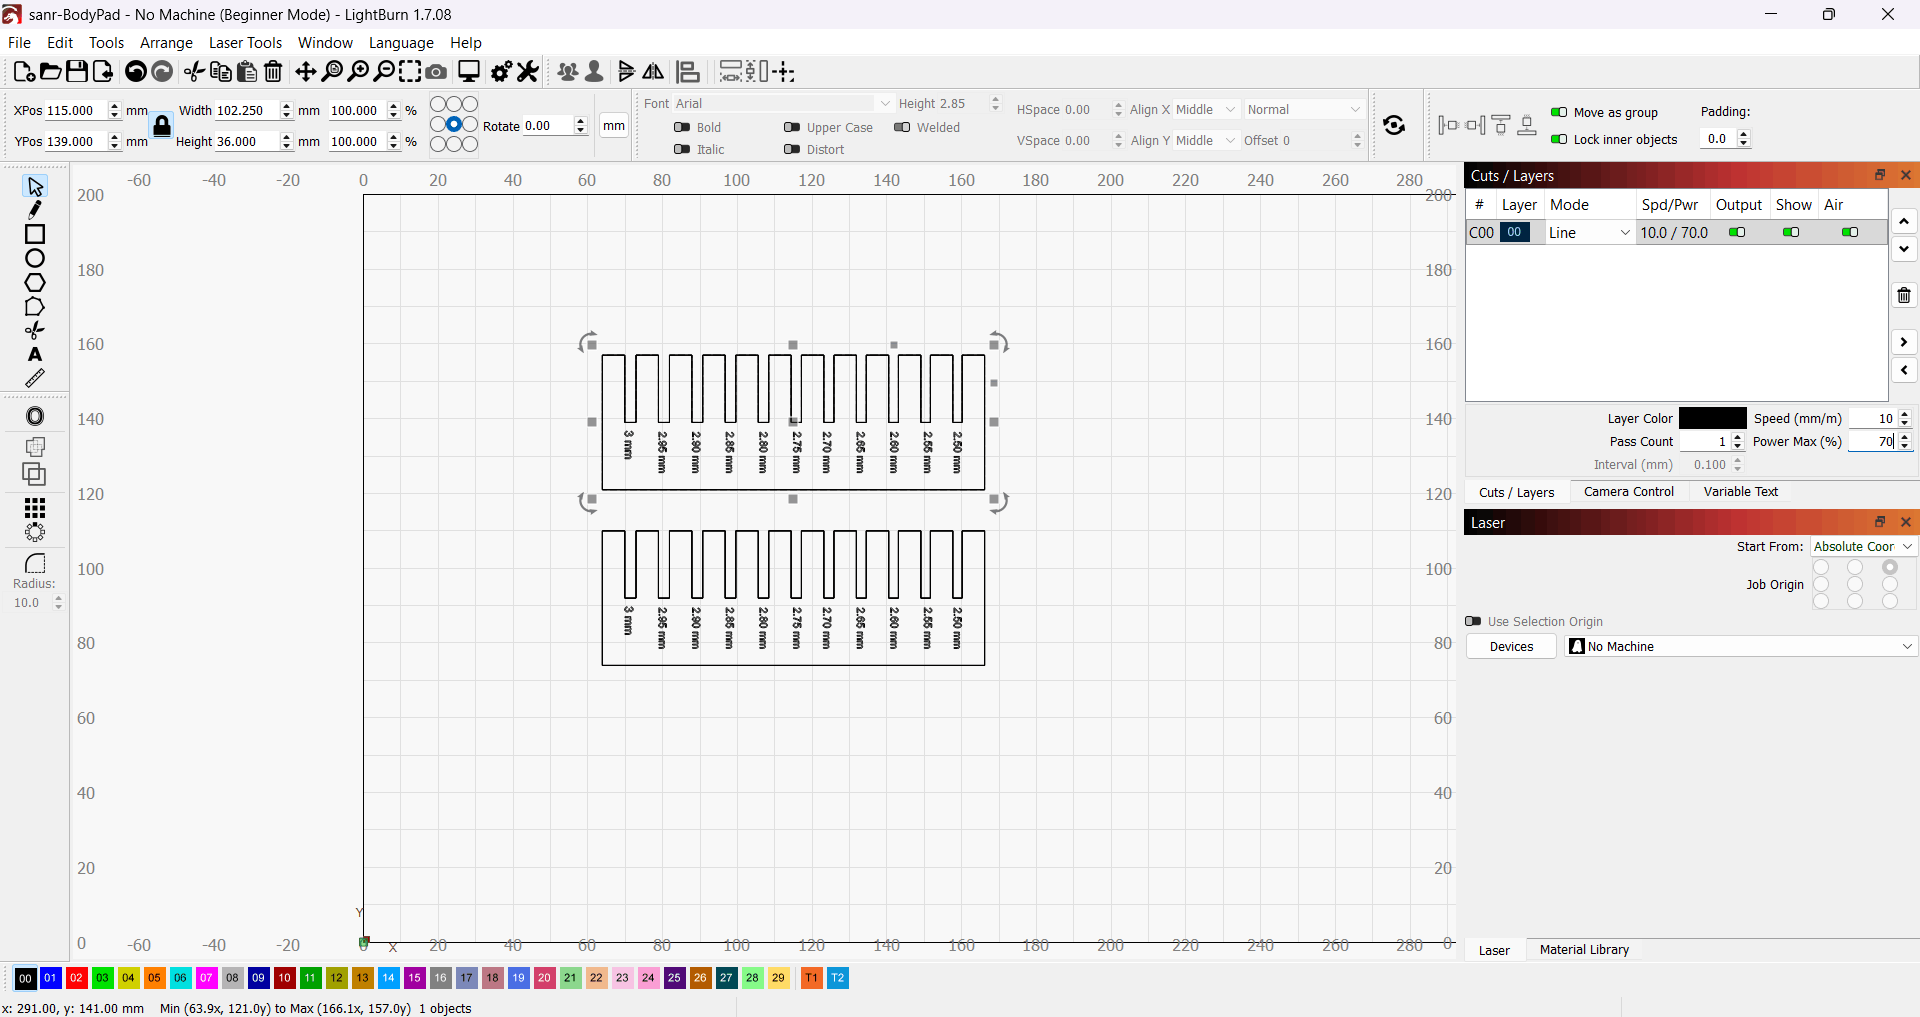
Task: Zoom in with the magnifier plus icon
Action: point(358,71)
